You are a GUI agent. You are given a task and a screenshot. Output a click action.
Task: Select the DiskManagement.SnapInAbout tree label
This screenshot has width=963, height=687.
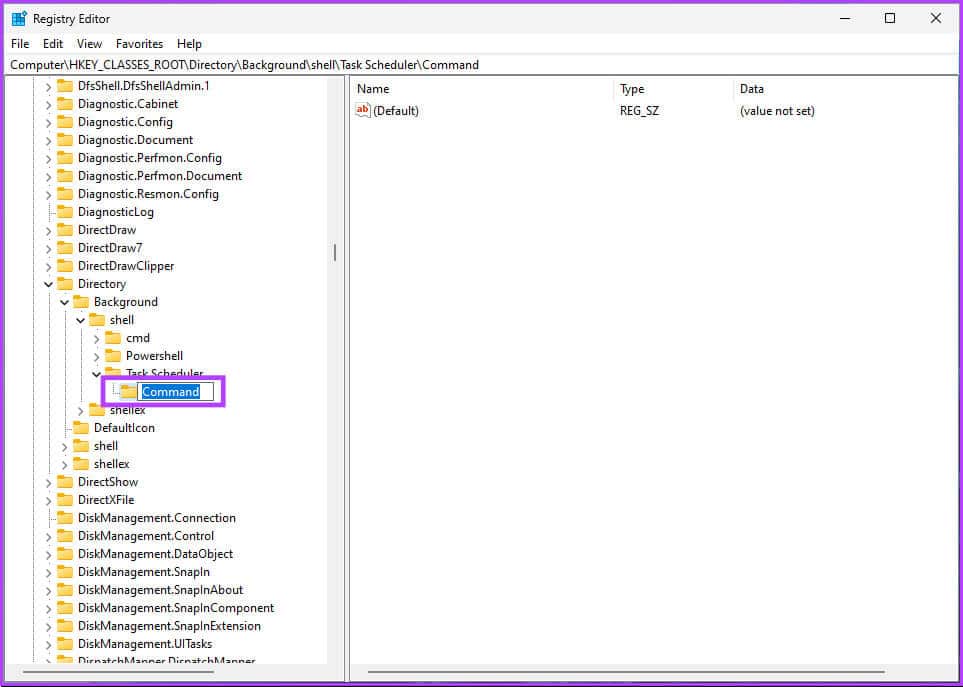click(160, 590)
